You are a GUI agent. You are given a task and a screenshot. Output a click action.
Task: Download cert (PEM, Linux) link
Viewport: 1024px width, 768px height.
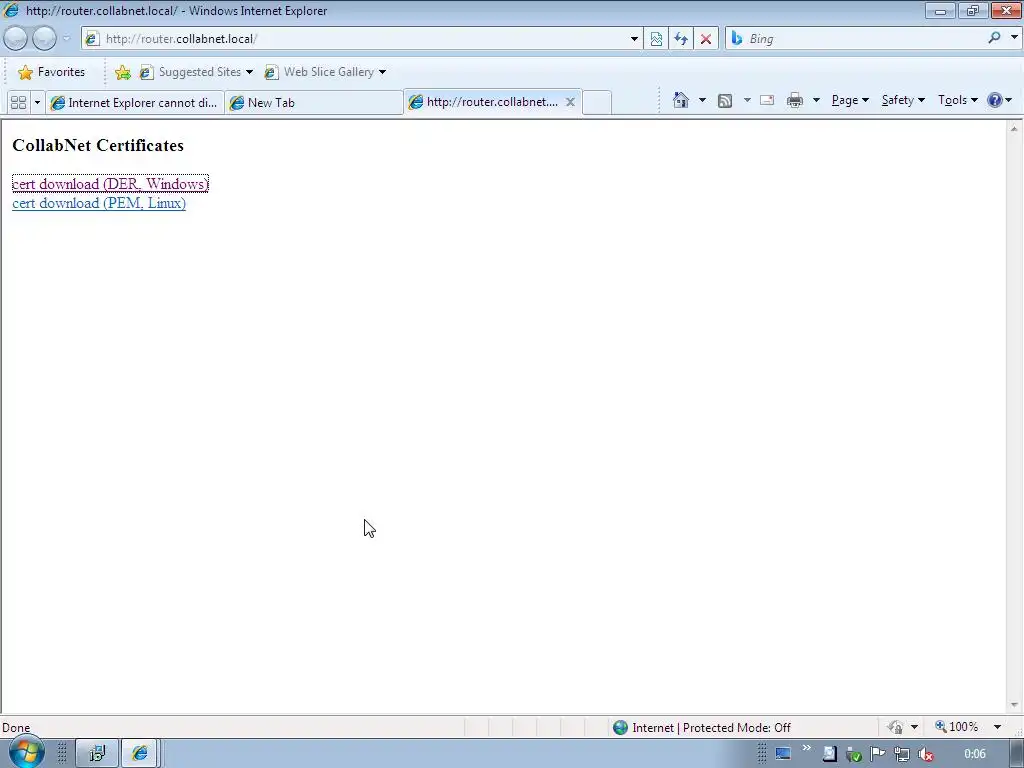(x=99, y=203)
